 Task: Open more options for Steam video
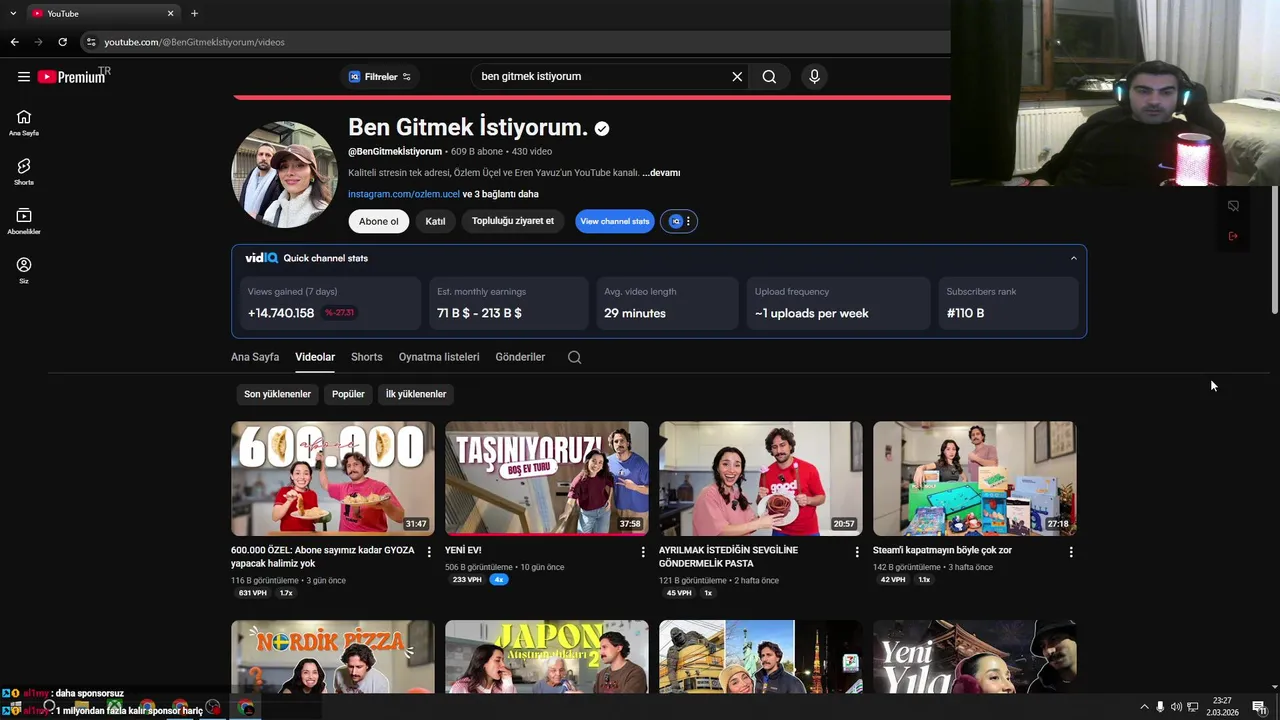[1071, 552]
